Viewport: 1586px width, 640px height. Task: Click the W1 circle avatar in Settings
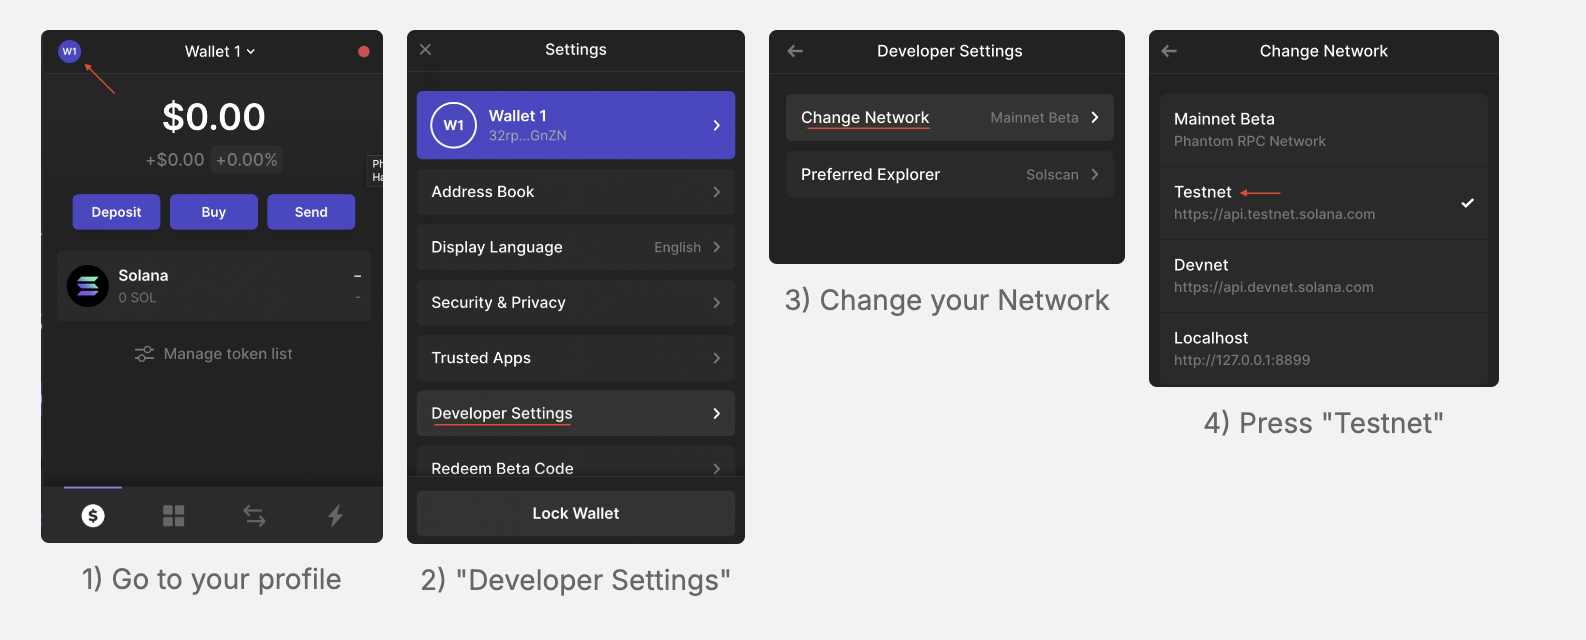pyautogui.click(x=453, y=125)
